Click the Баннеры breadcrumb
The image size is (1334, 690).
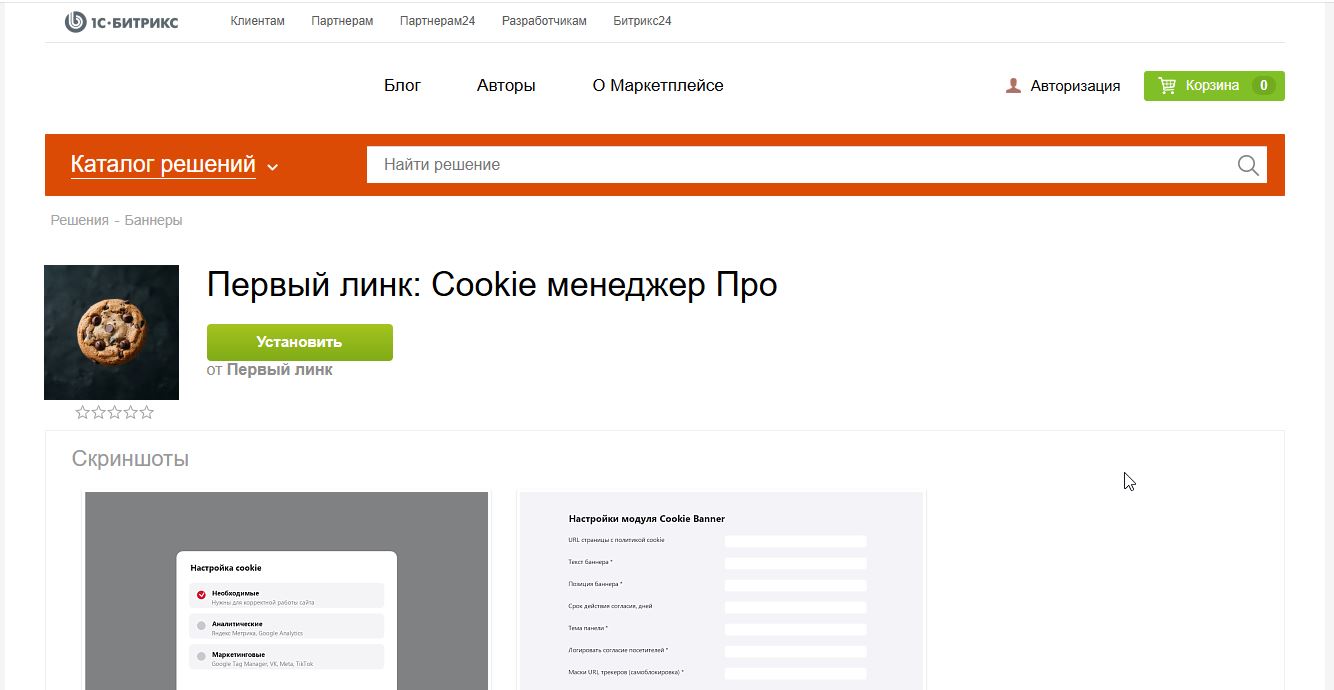(x=153, y=220)
